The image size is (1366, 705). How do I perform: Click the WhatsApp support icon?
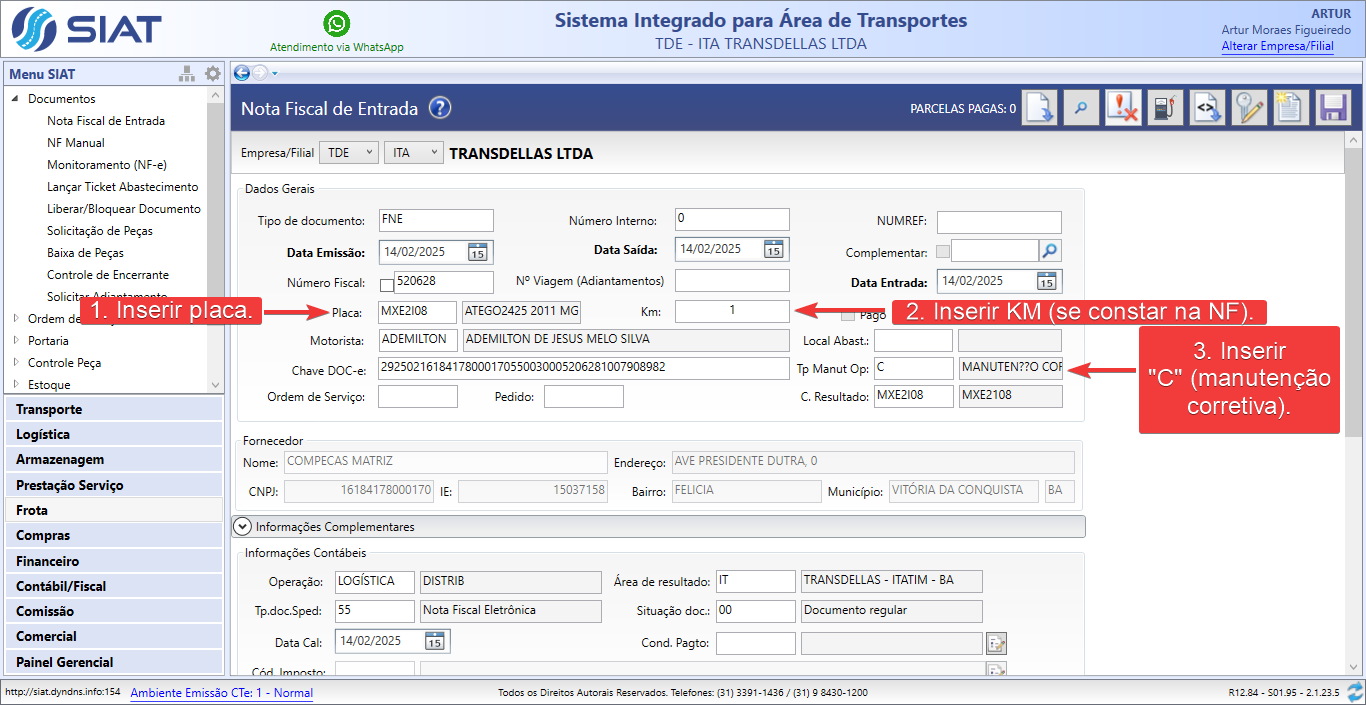pyautogui.click(x=337, y=24)
